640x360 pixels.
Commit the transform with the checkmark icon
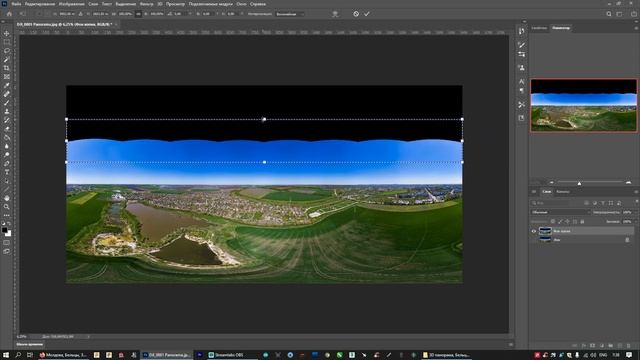click(367, 14)
